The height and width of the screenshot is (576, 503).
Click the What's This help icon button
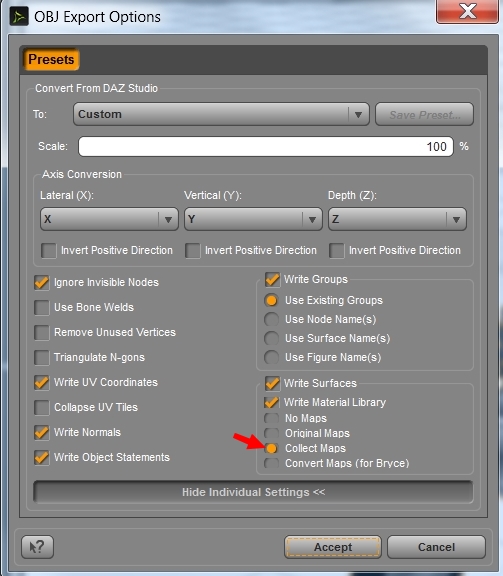tap(37, 547)
